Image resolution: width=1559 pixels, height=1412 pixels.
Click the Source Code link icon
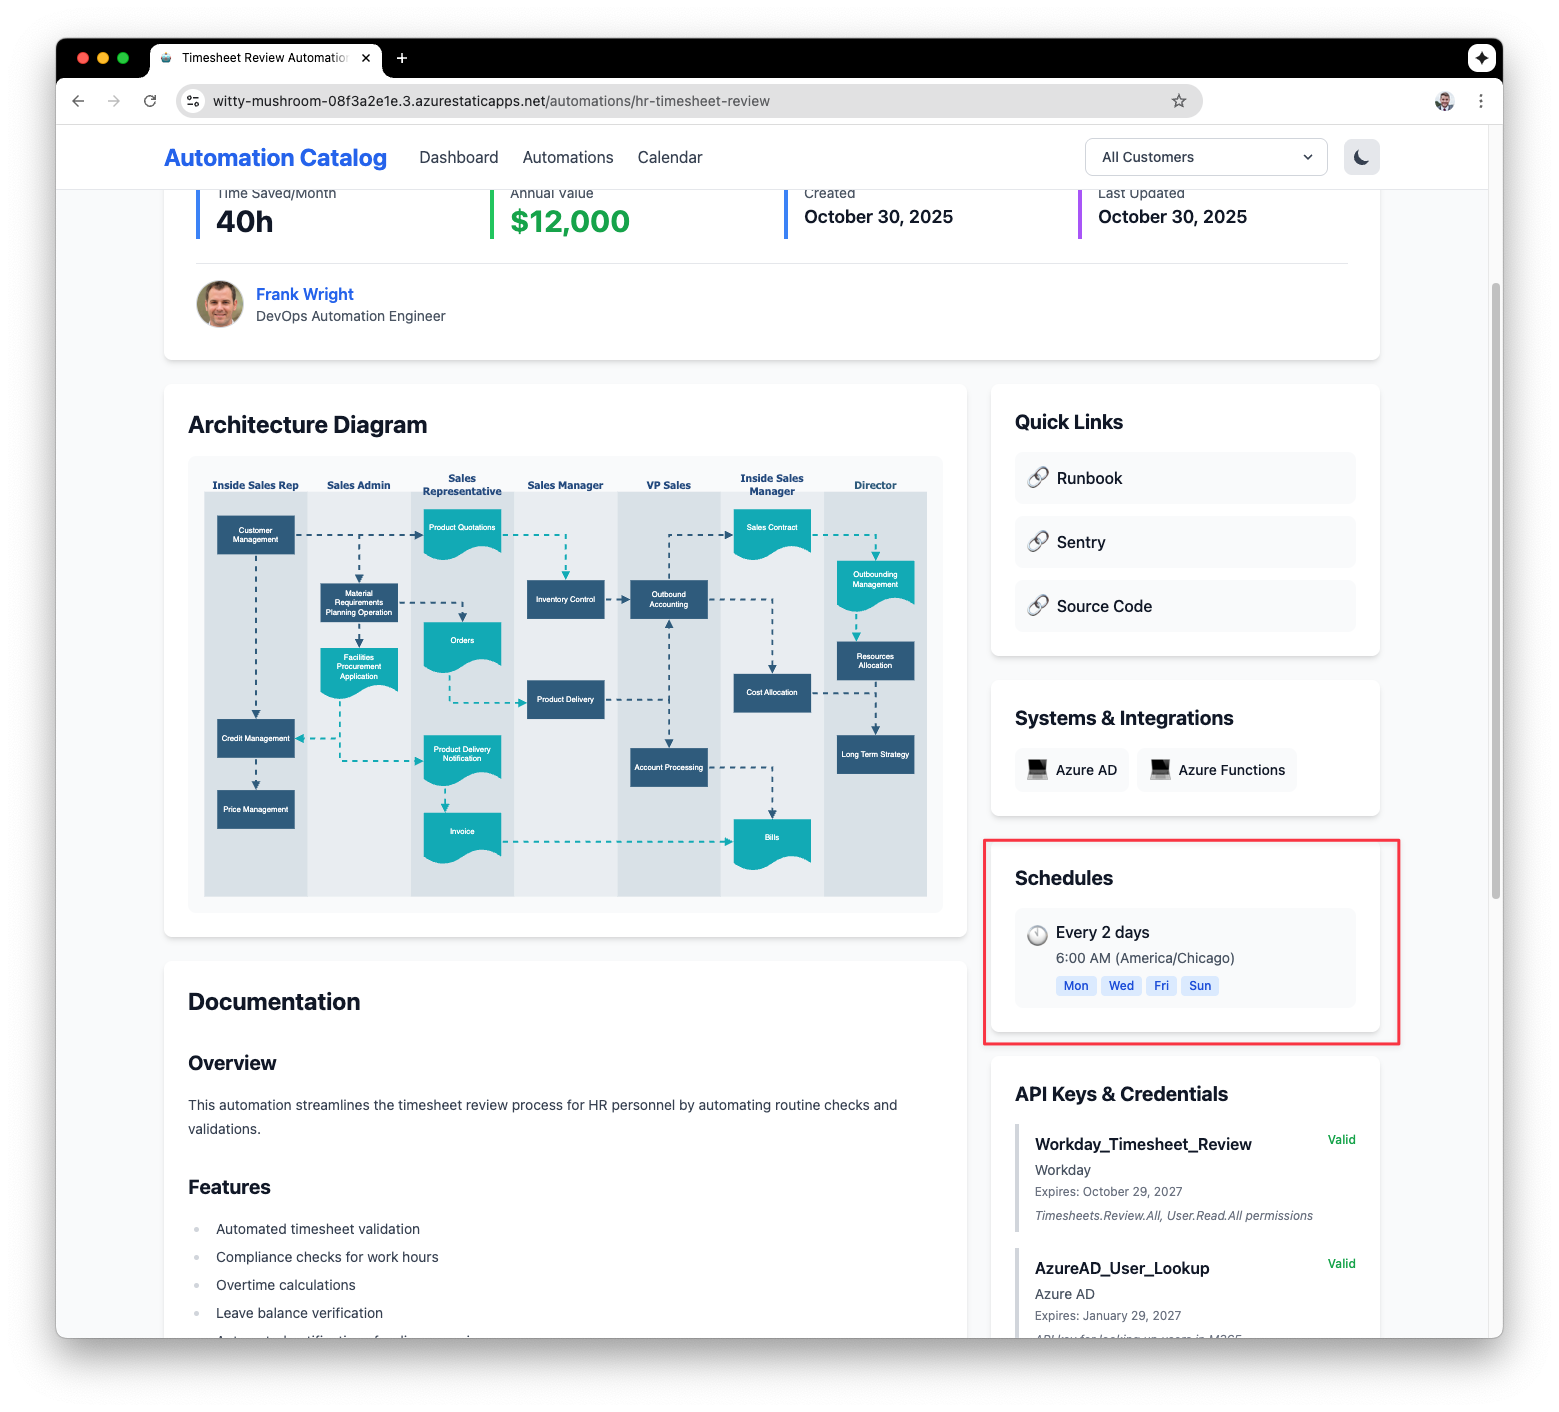[x=1039, y=606]
